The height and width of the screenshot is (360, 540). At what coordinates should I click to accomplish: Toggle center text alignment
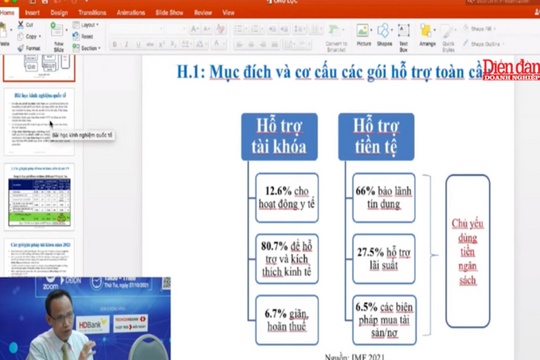point(251,44)
